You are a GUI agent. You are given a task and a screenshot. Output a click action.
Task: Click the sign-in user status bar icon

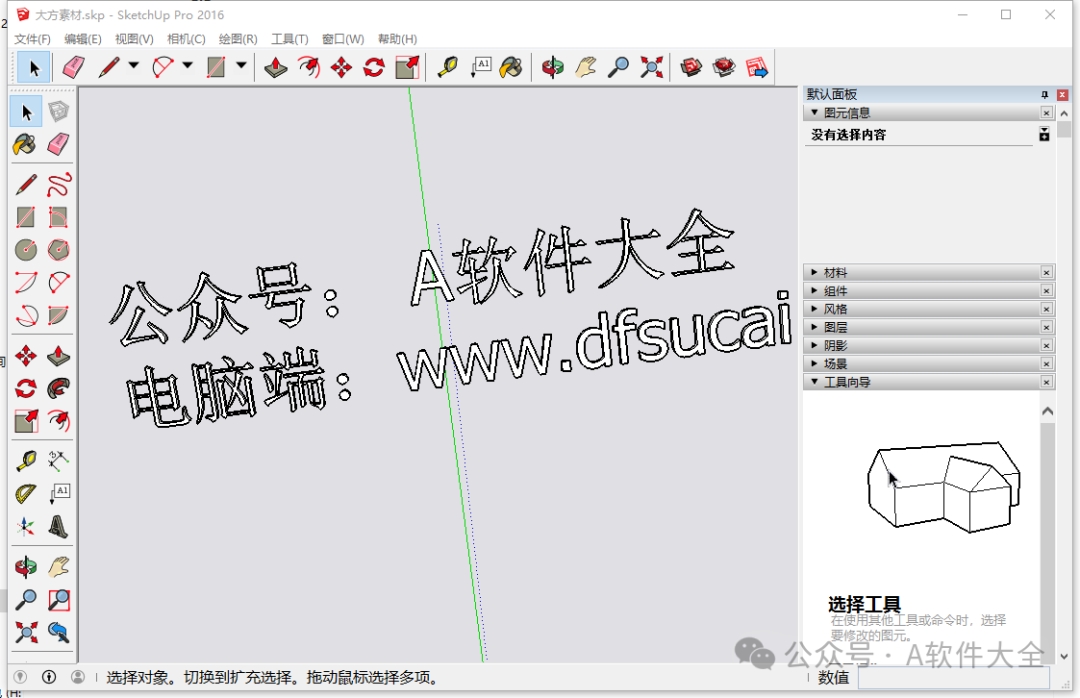click(x=78, y=677)
